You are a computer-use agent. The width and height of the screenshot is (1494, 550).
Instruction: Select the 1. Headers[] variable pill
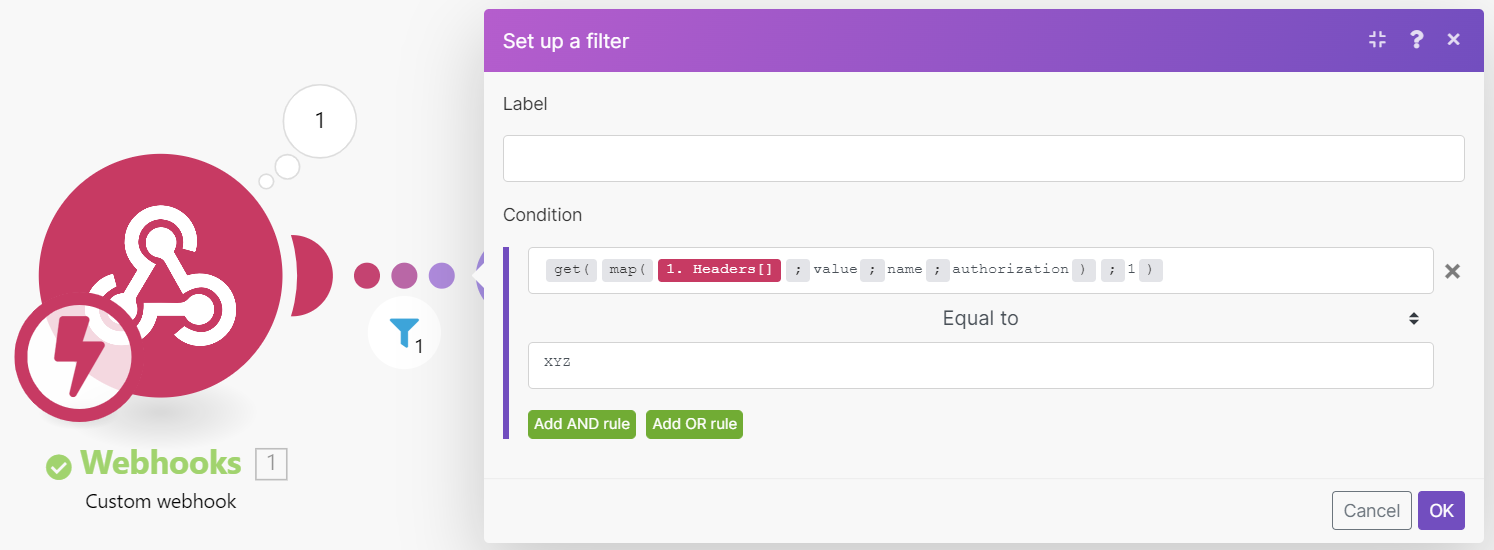point(719,270)
